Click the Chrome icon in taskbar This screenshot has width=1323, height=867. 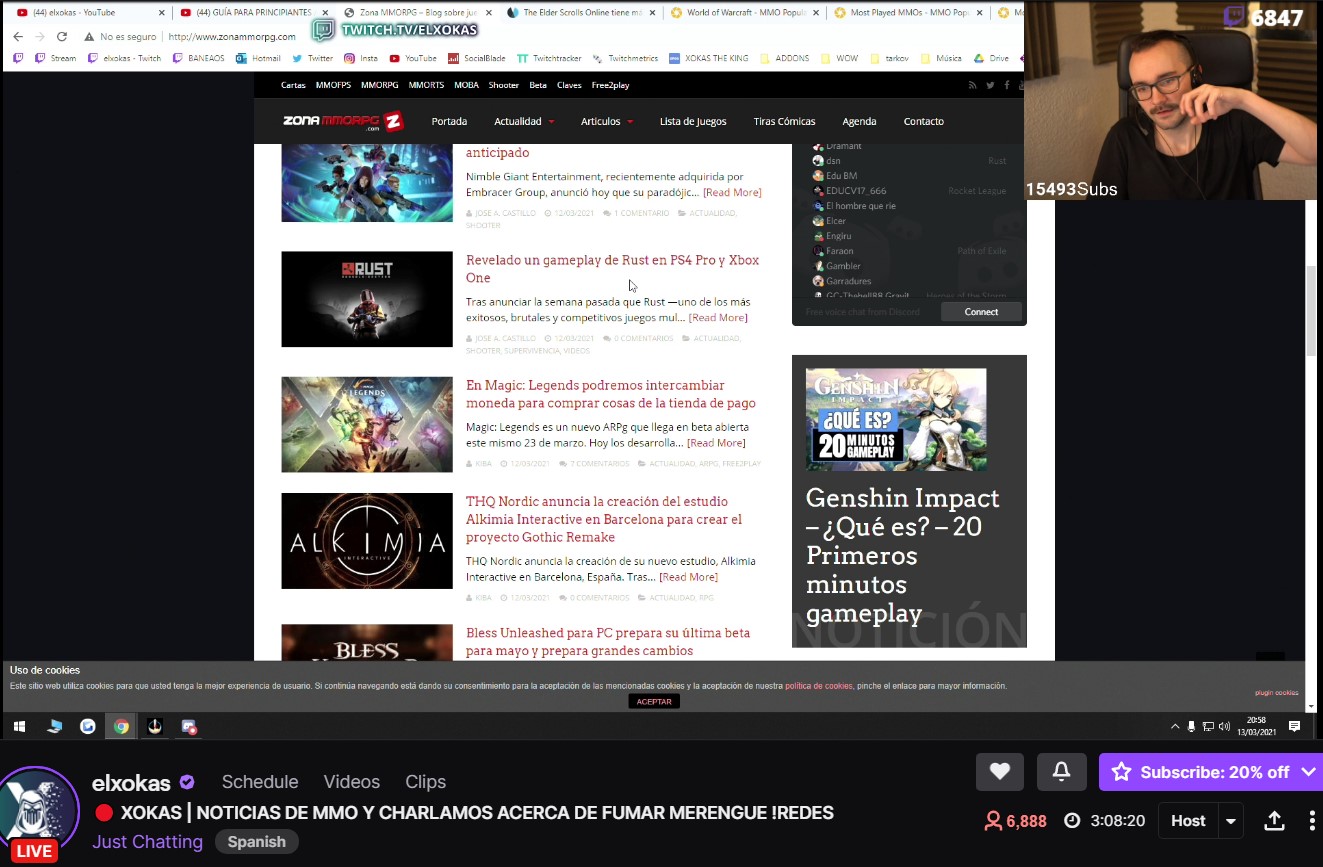121,727
